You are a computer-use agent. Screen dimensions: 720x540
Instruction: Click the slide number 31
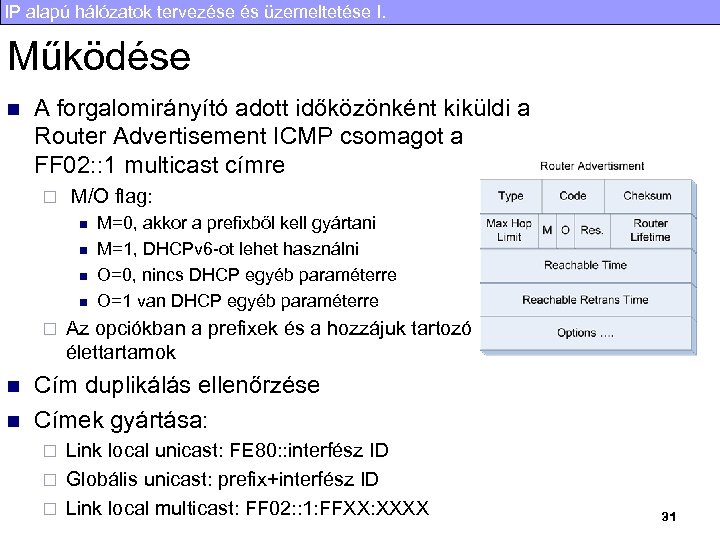(x=669, y=517)
